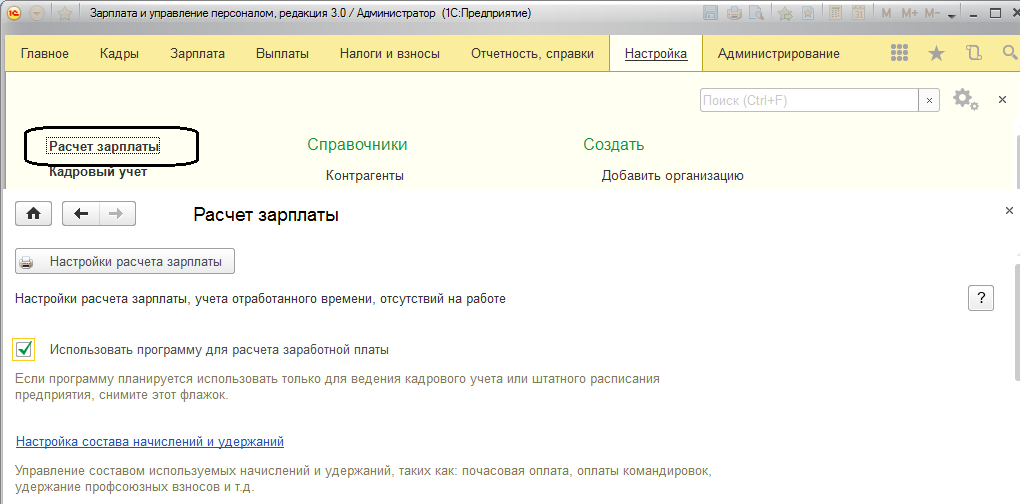
Task: Click the Print preview icon in title bar
Action: (x=756, y=13)
